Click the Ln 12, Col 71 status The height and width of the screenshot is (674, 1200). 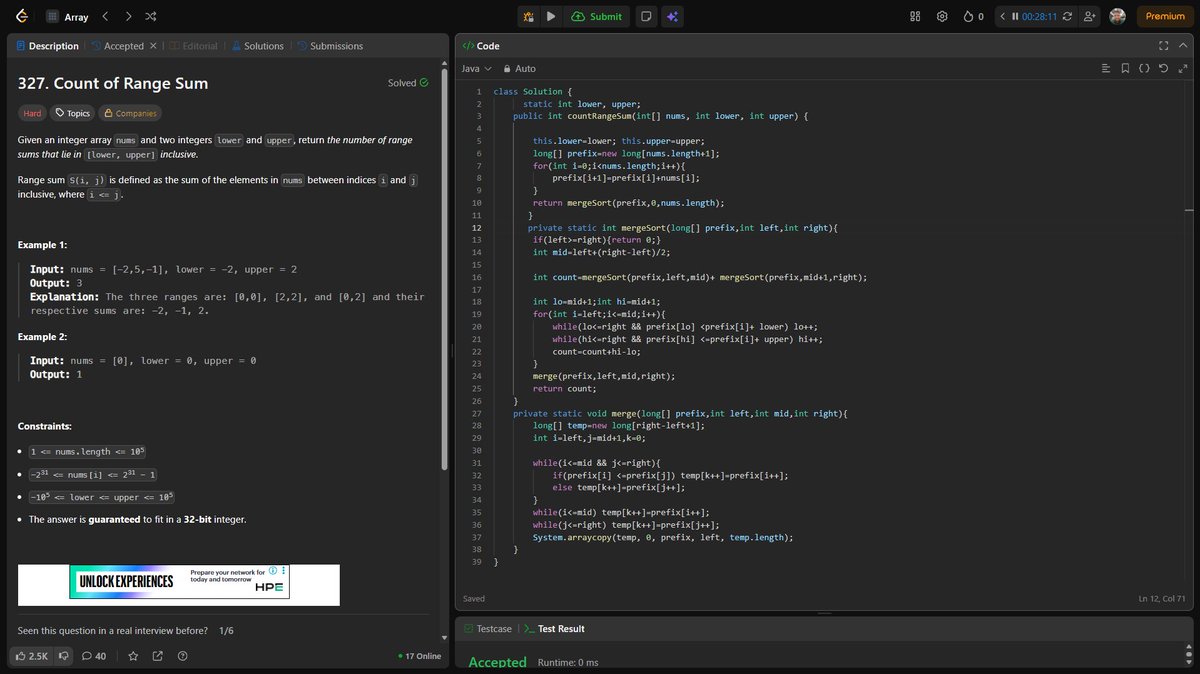[1161, 599]
